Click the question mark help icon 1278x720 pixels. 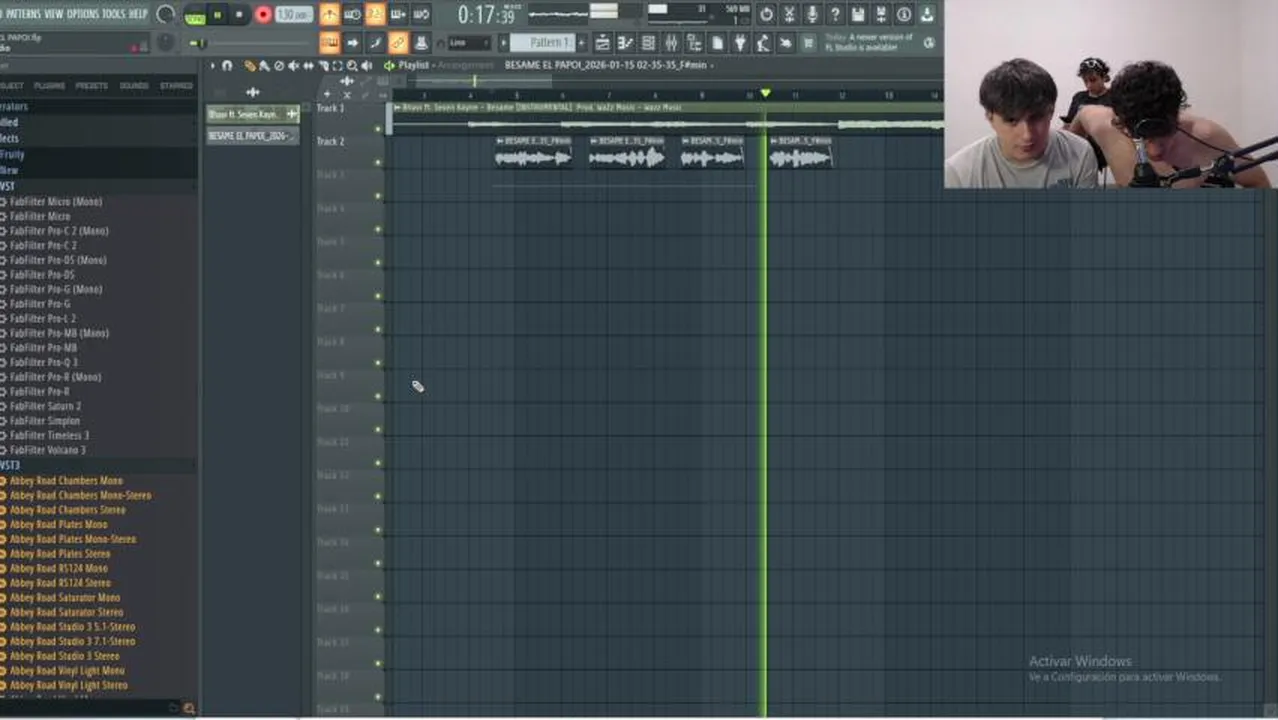pos(835,14)
